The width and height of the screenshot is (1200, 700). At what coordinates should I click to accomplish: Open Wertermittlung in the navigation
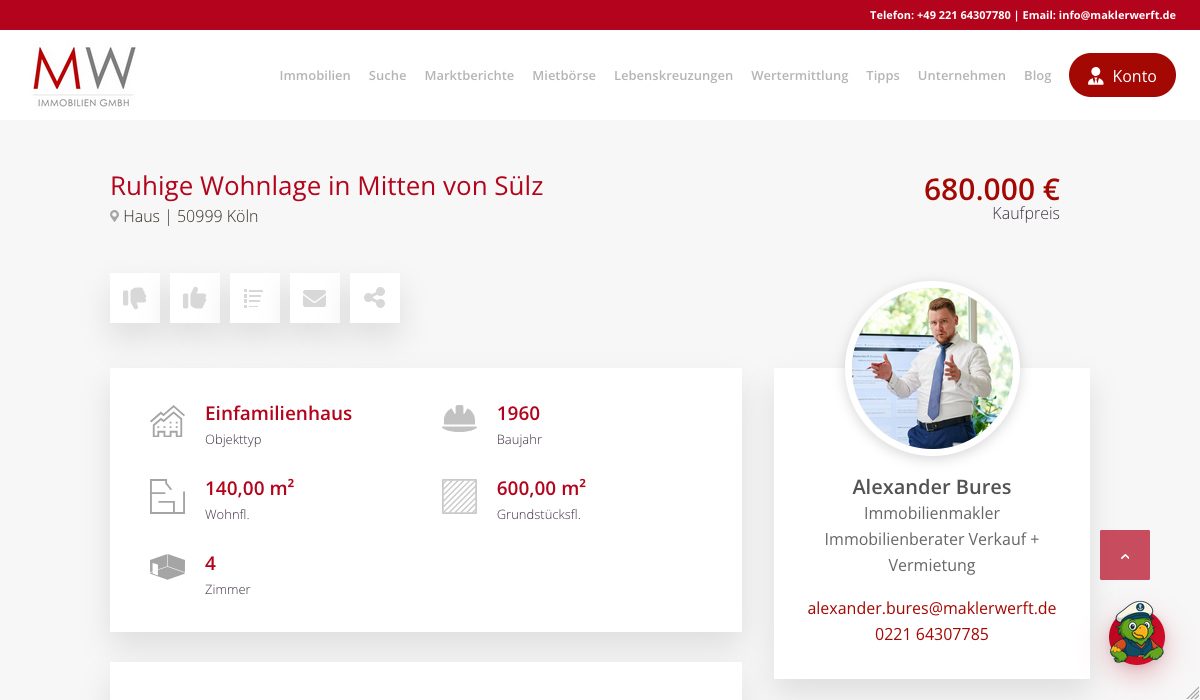799,75
